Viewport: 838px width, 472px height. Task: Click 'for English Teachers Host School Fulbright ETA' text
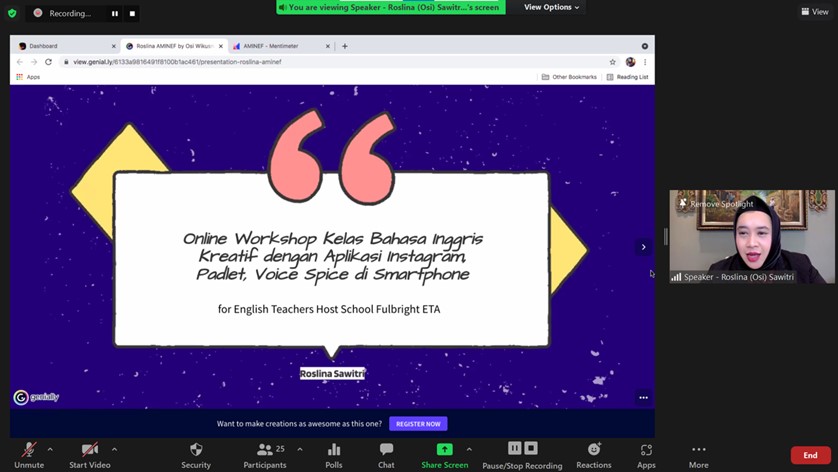coord(329,309)
